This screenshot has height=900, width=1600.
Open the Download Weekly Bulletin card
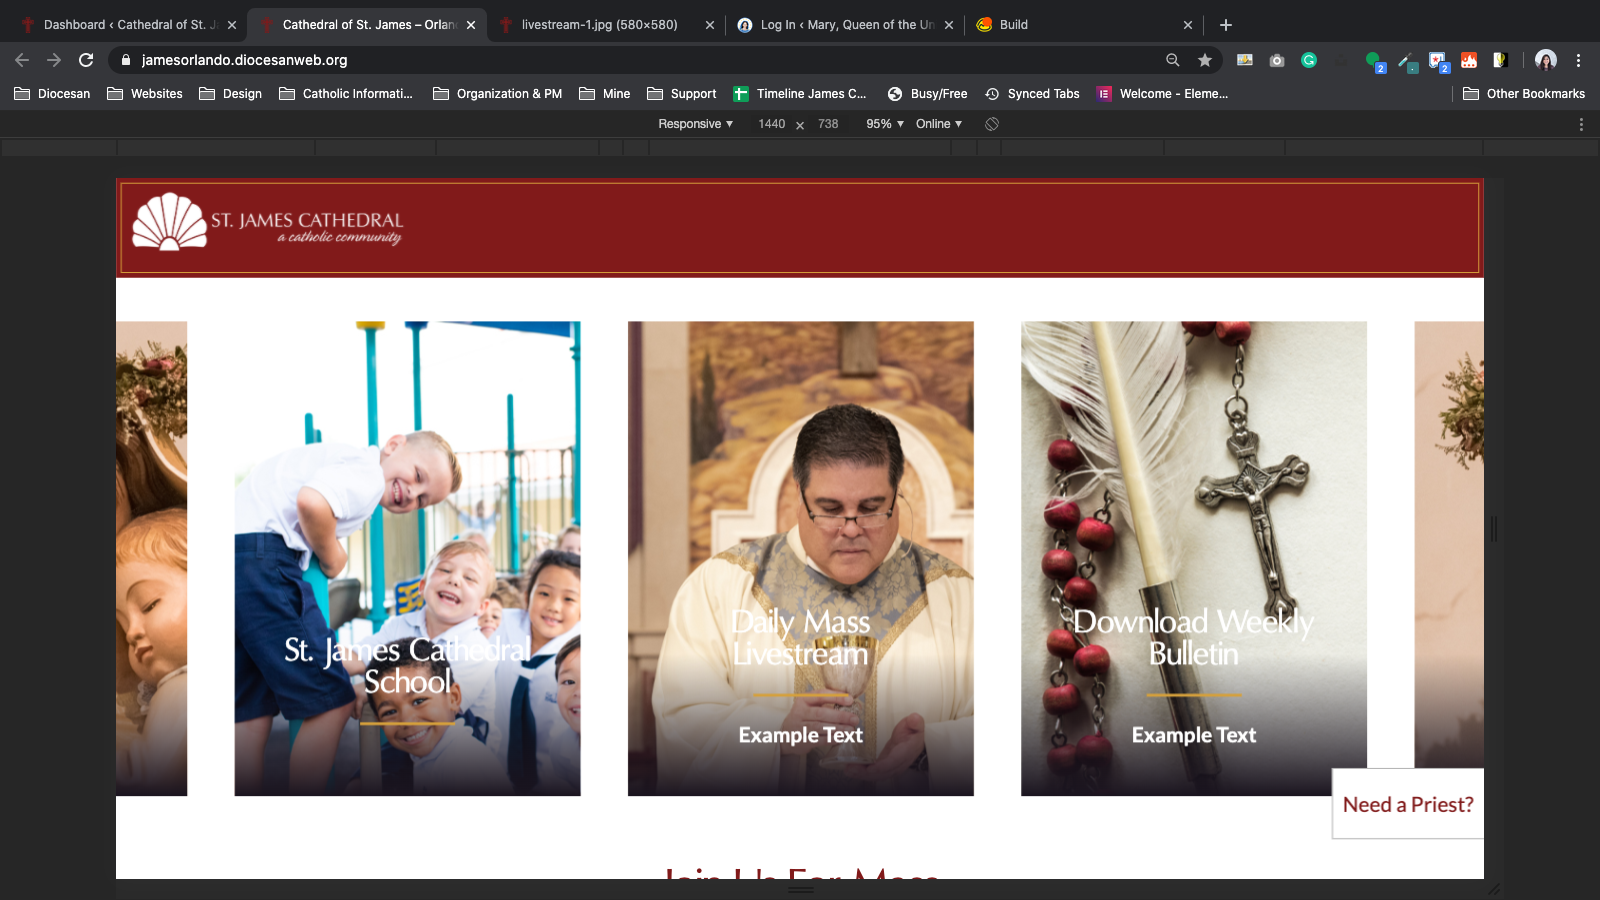click(1193, 558)
